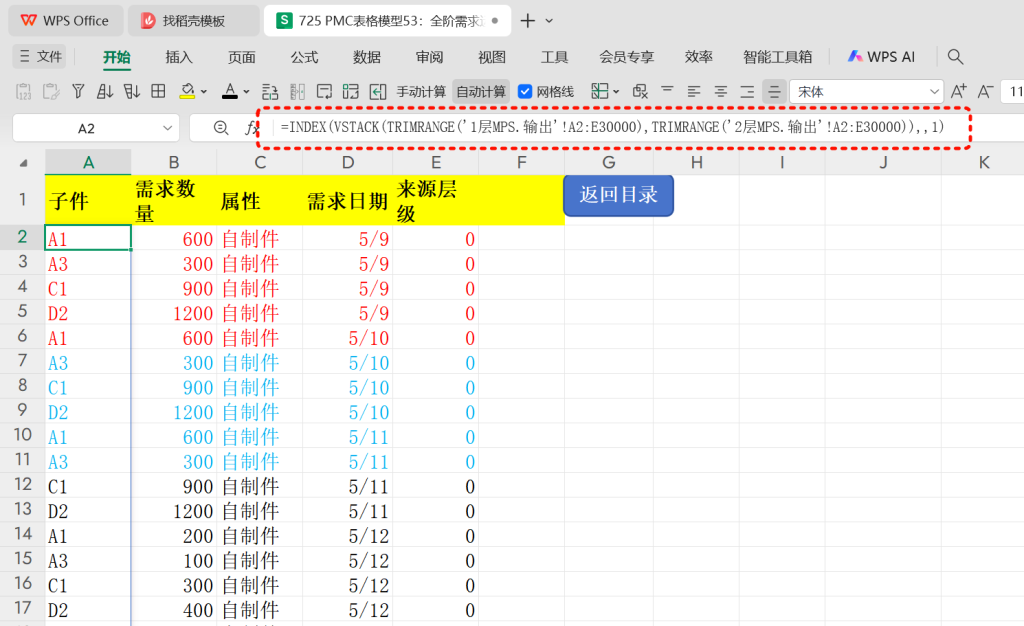Apply the black font color A
This screenshot has height=626, width=1024.
pyautogui.click(x=230, y=91)
